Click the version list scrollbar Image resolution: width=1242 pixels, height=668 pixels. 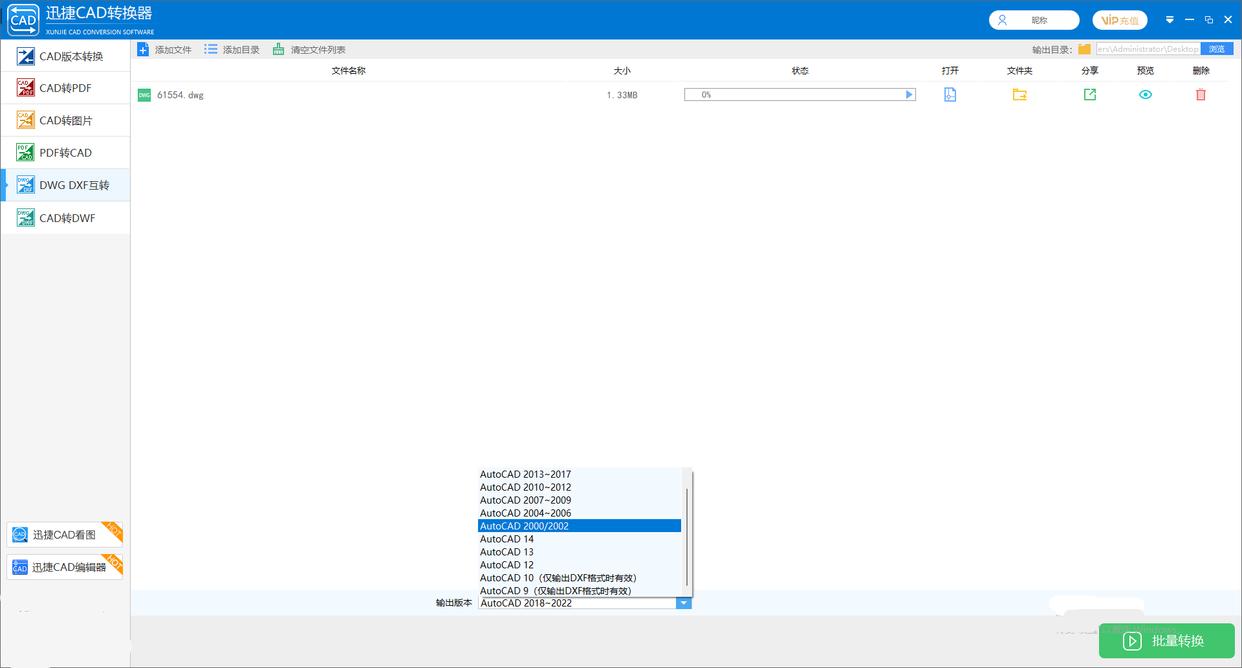687,537
